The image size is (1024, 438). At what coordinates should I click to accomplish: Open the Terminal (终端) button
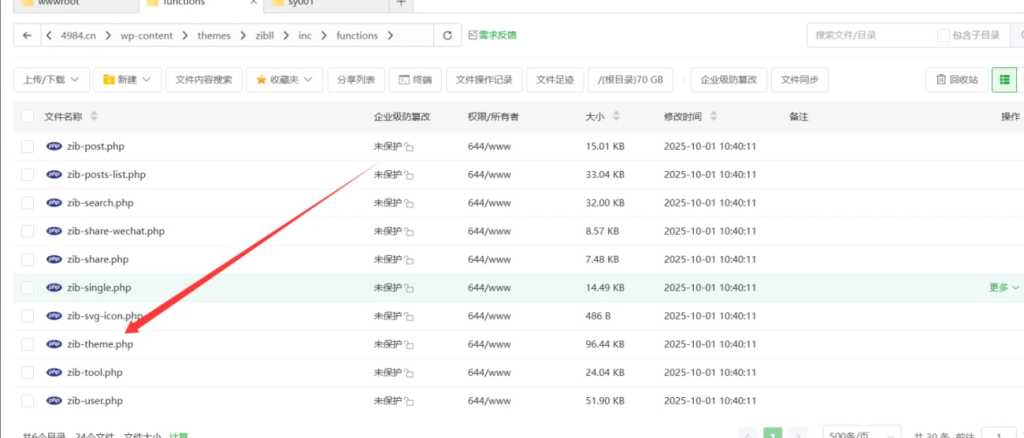415,80
